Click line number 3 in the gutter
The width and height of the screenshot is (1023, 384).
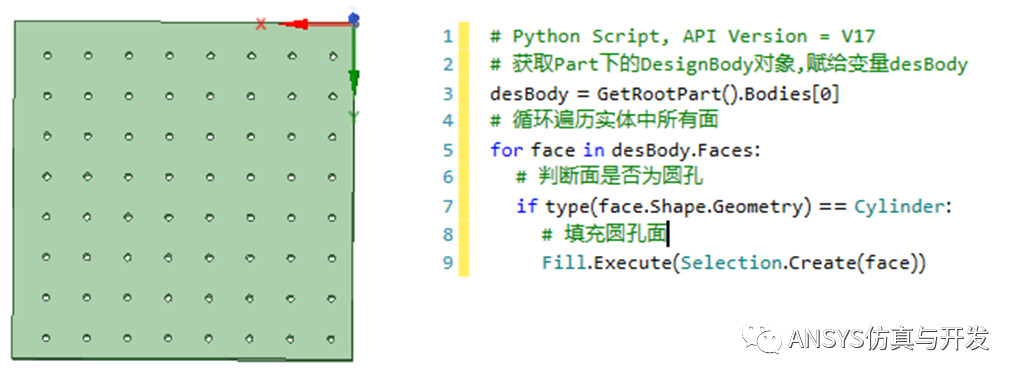click(448, 94)
